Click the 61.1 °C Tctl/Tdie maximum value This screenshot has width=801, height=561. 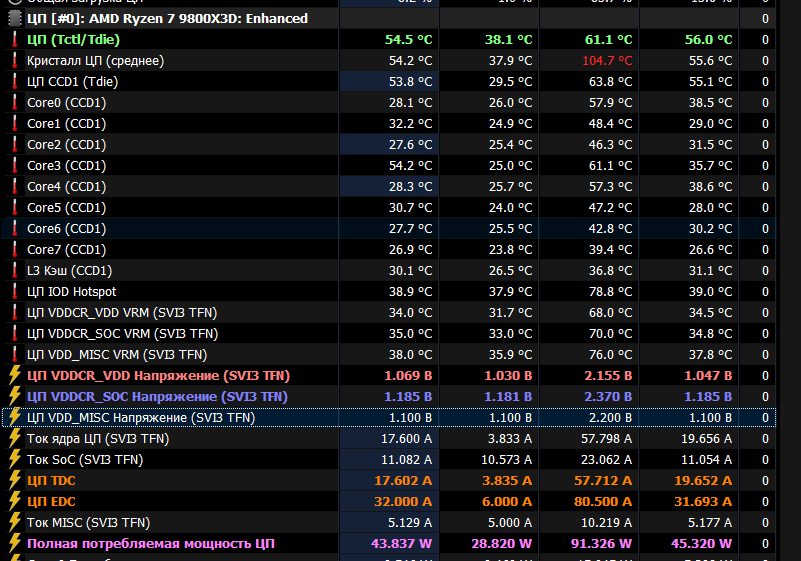click(608, 40)
